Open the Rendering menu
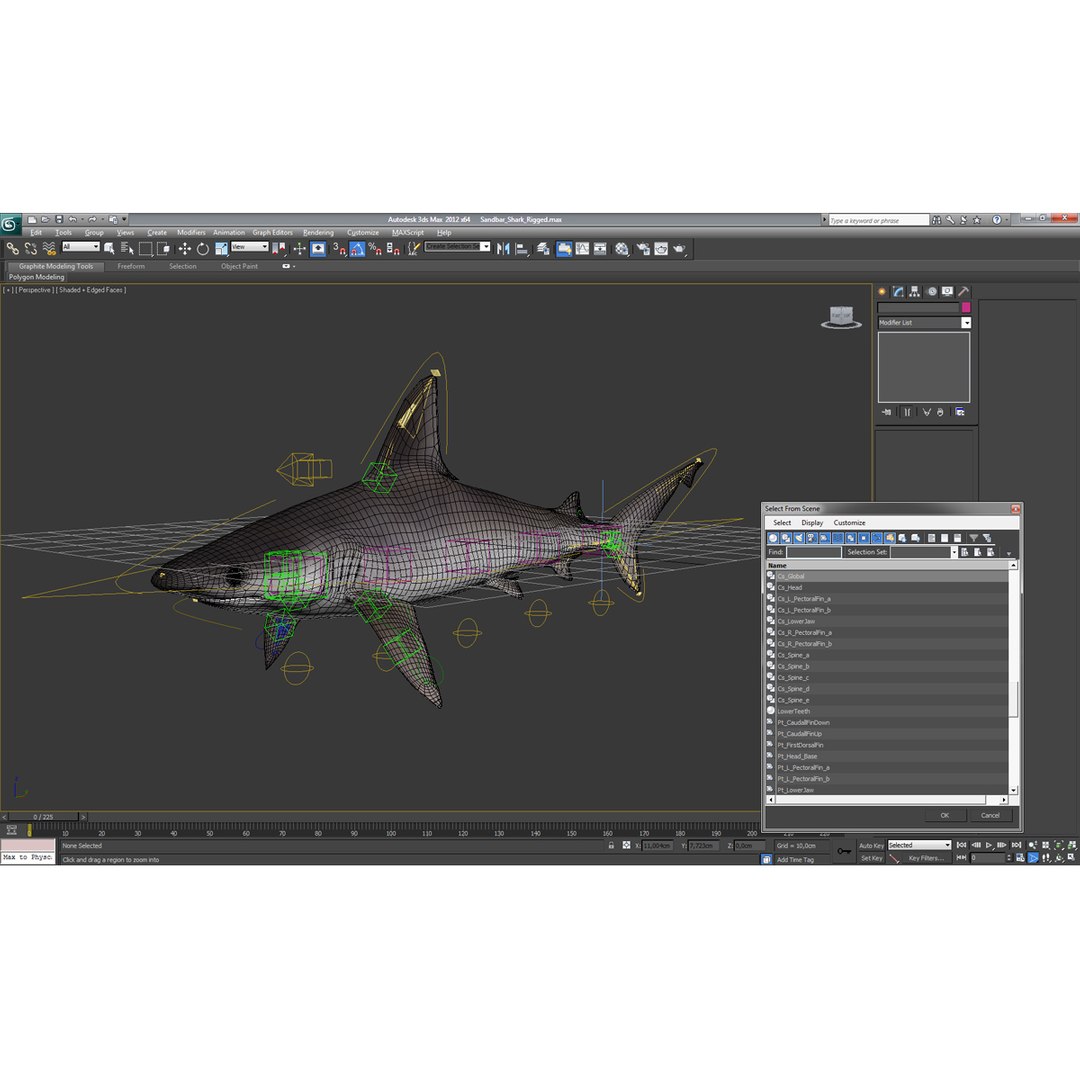1080x1080 pixels. (318, 233)
